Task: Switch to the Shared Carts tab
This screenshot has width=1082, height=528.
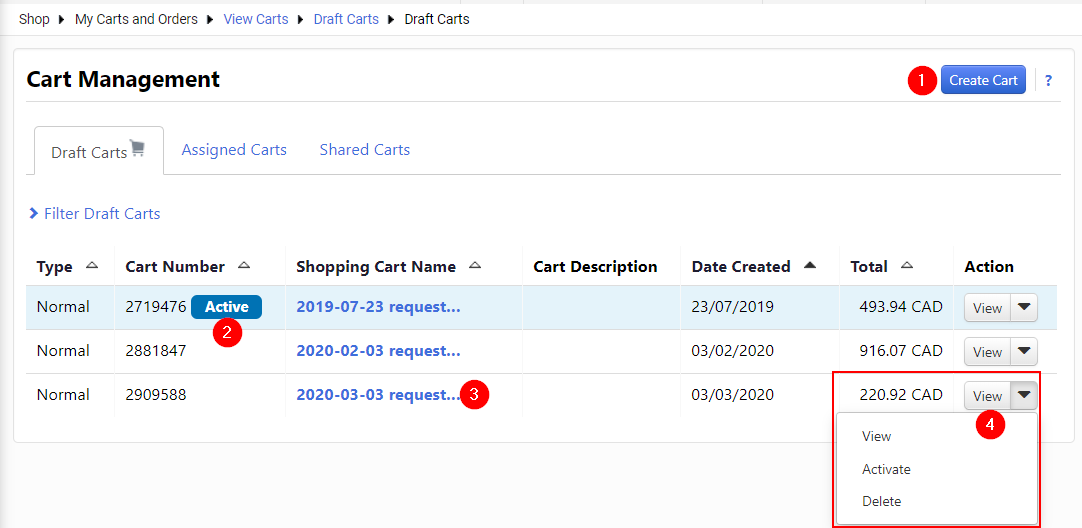Action: pyautogui.click(x=364, y=150)
